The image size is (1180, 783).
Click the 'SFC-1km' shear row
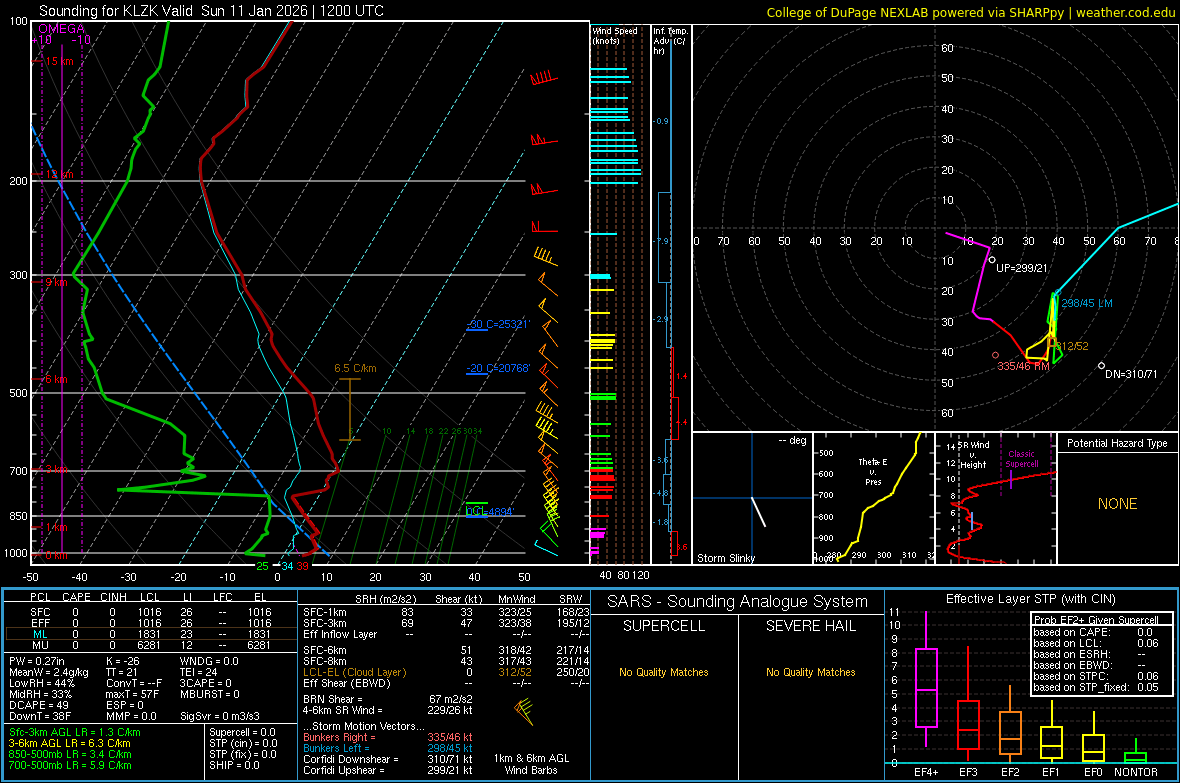coord(446,612)
